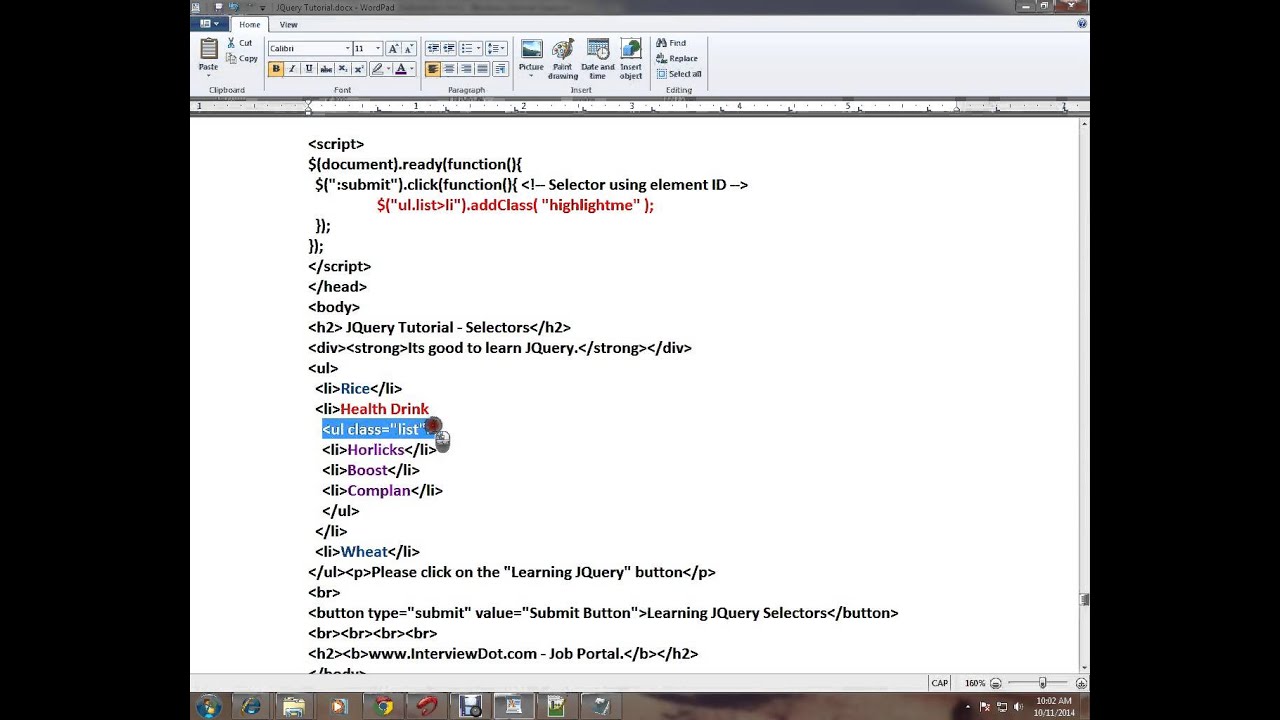Click the addClass highlightme code line
Image resolution: width=1280 pixels, height=720 pixels.
pos(515,205)
